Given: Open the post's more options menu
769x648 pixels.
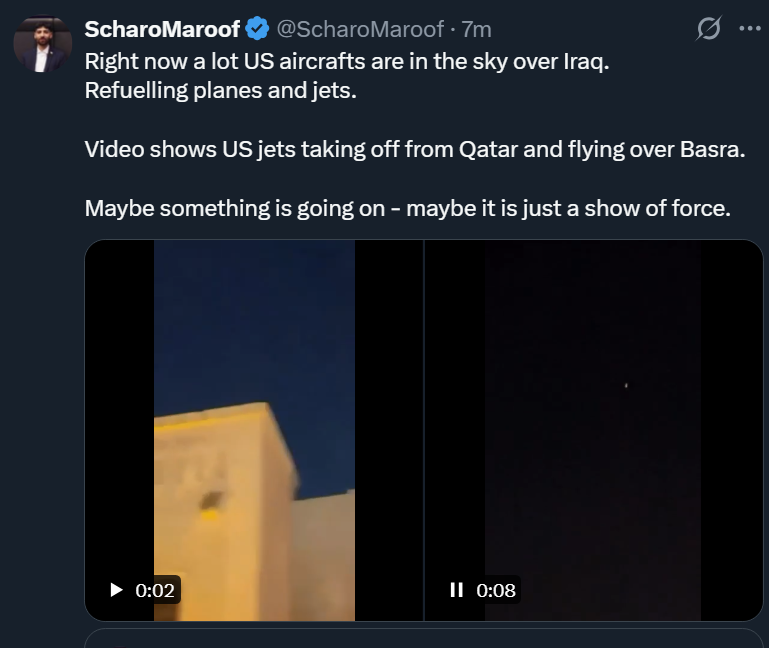Looking at the screenshot, I should tap(749, 29).
